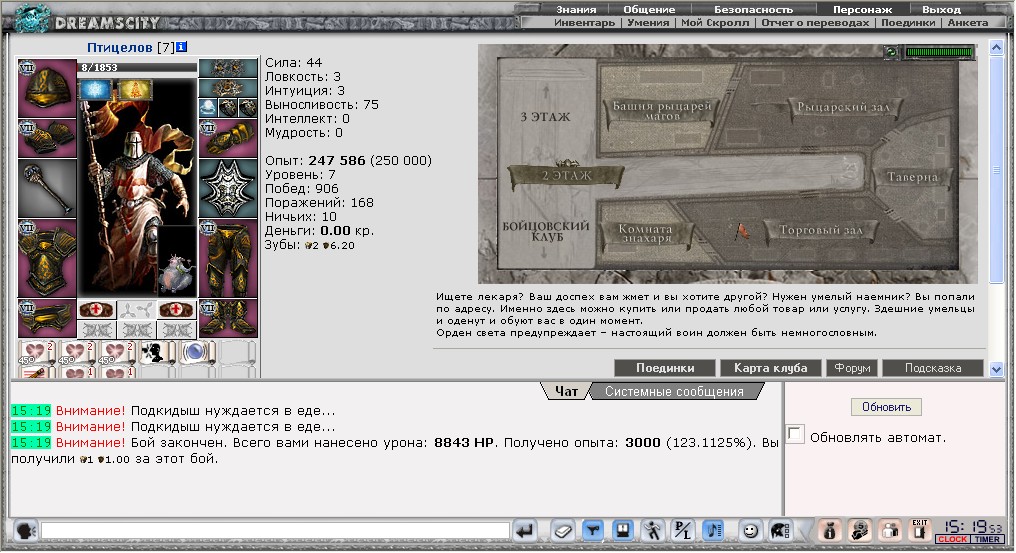
Task: Toggle the chat filter funnel icon
Action: point(592,531)
